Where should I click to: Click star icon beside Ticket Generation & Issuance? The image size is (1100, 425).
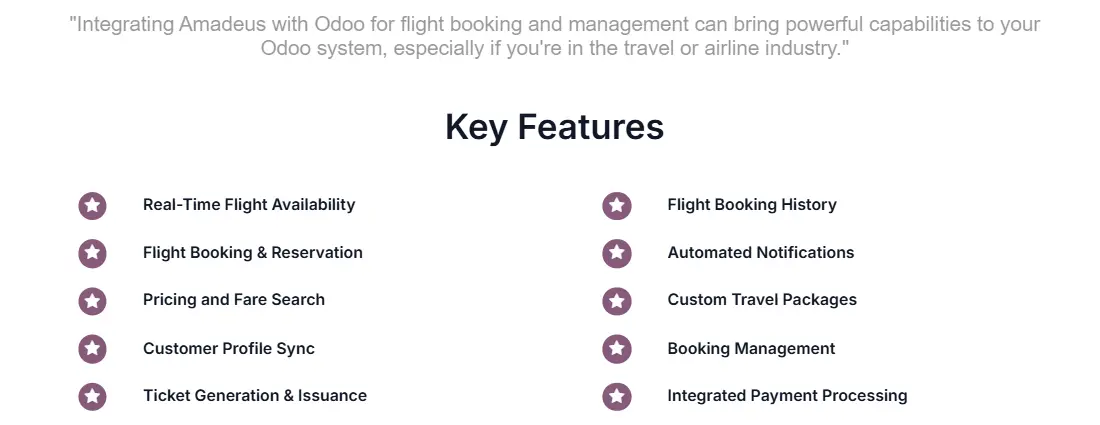(92, 396)
